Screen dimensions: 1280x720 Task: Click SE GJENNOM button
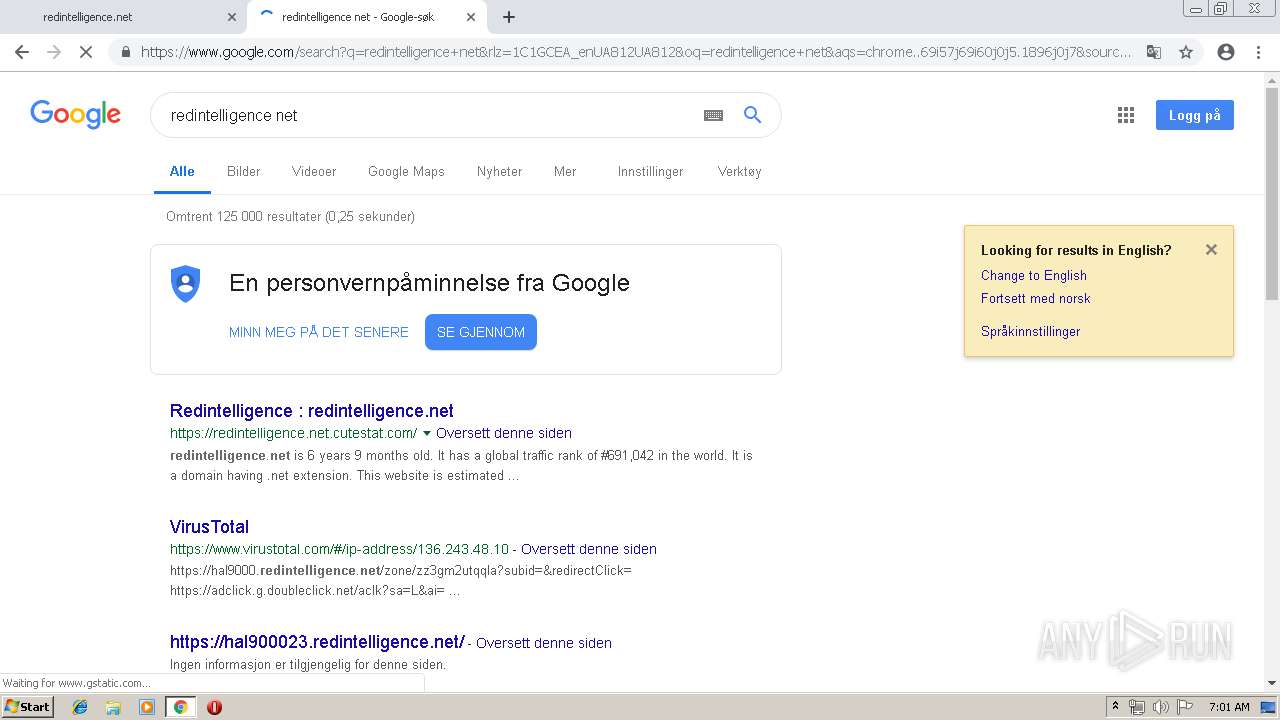point(481,332)
